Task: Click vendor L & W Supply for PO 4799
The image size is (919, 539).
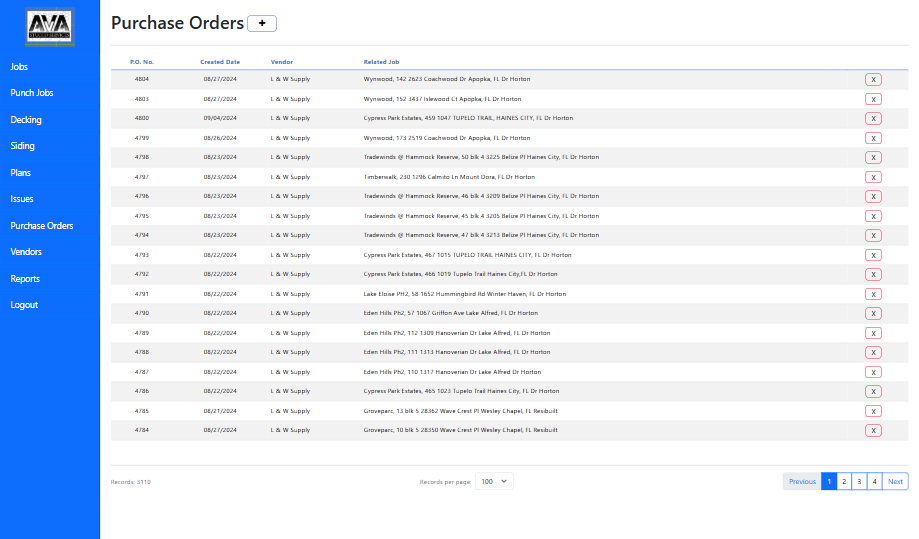Action: [x=290, y=138]
